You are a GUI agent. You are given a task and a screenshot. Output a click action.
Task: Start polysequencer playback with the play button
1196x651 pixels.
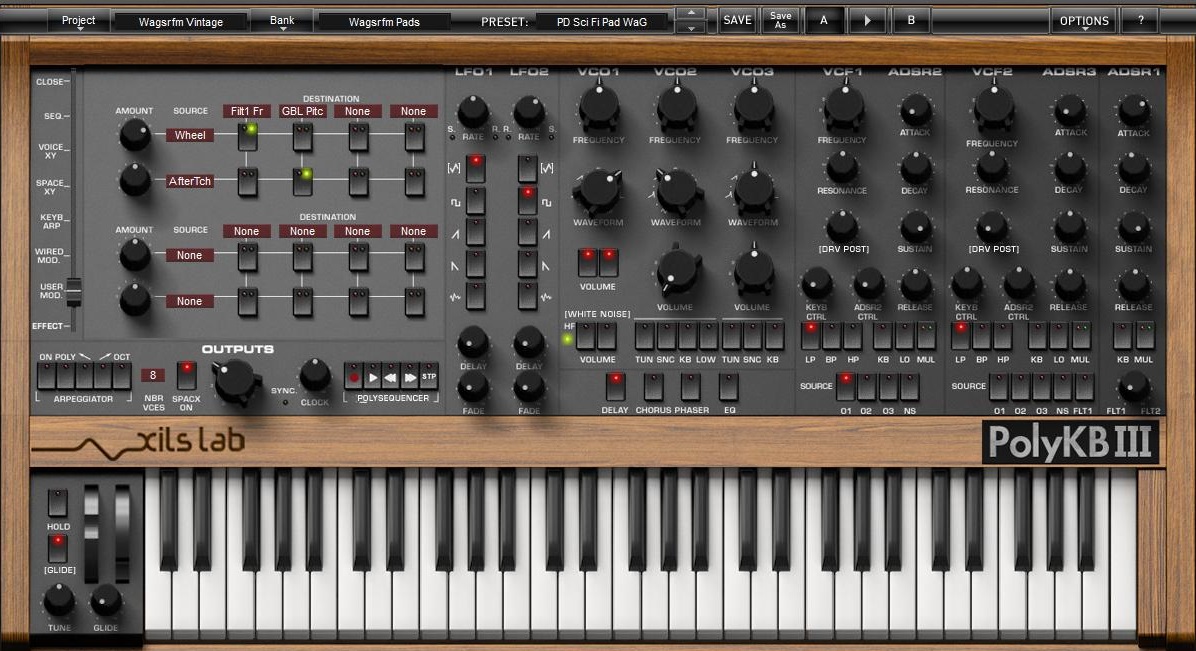coord(373,376)
